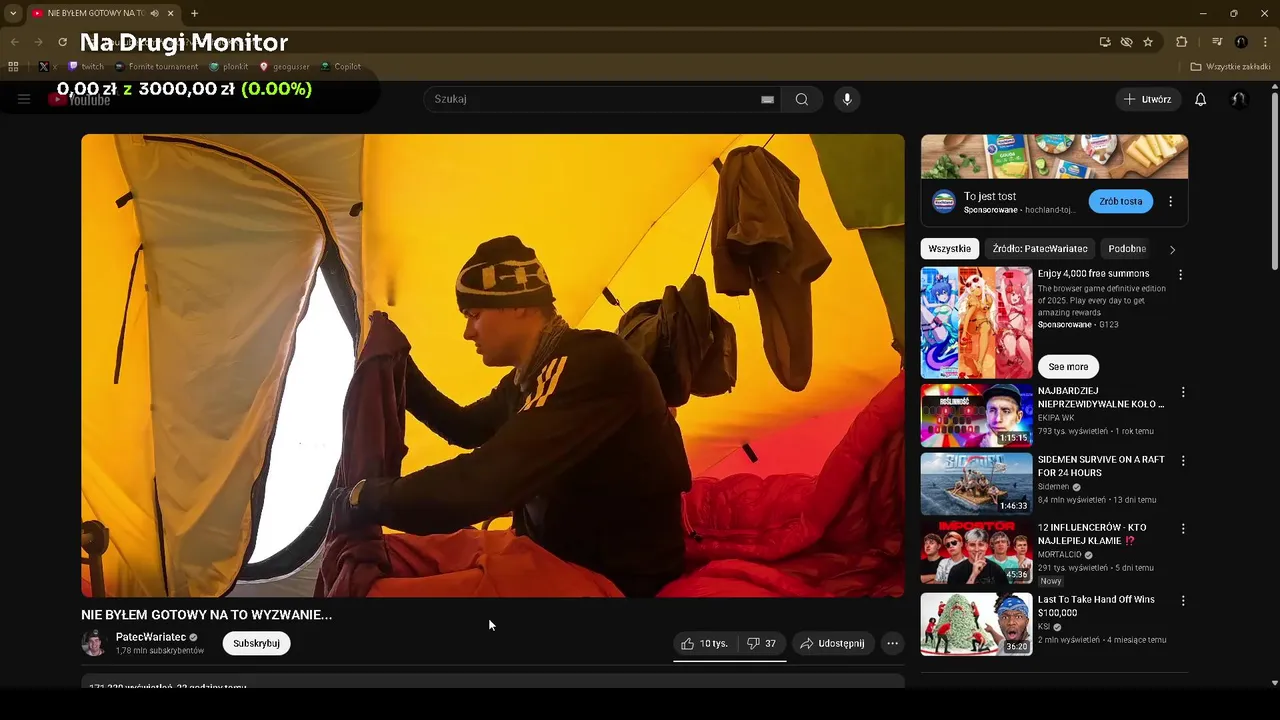Click the To jest tost ad banner
The image size is (1280, 720).
(x=1054, y=156)
